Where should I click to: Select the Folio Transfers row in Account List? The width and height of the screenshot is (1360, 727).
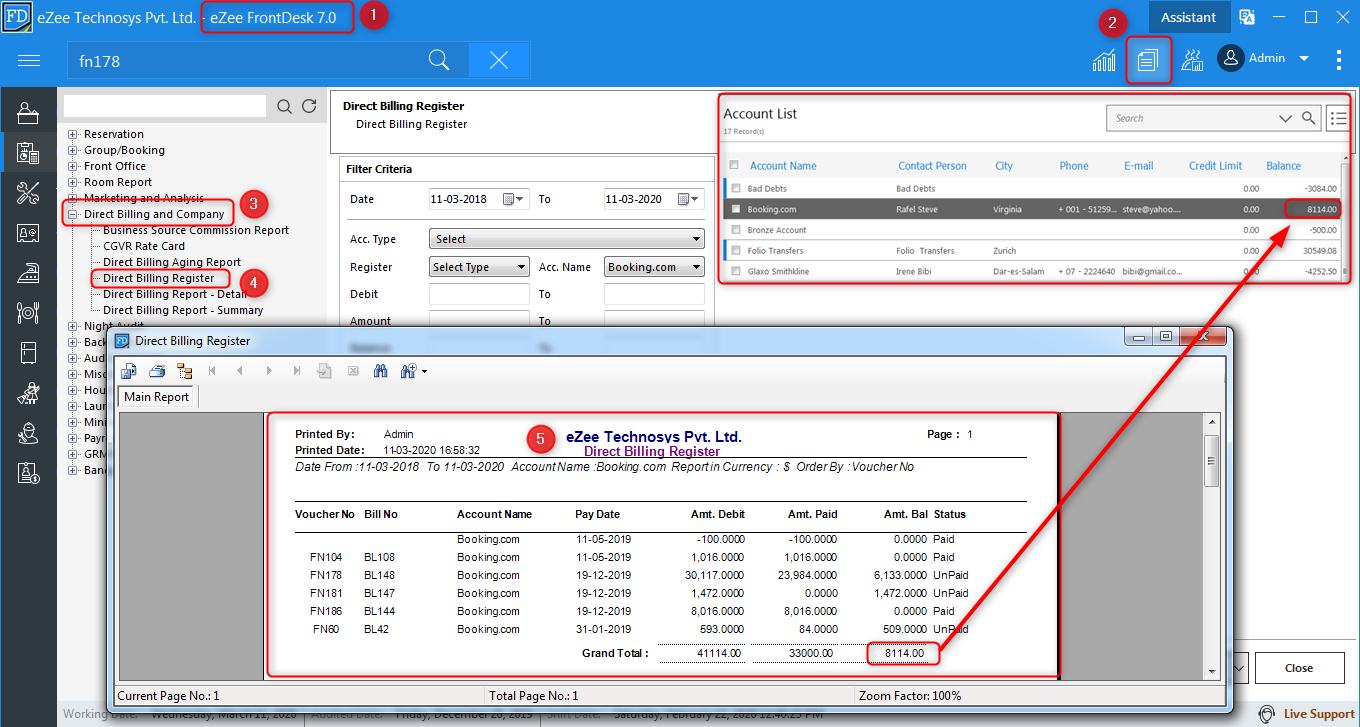coord(1033,250)
